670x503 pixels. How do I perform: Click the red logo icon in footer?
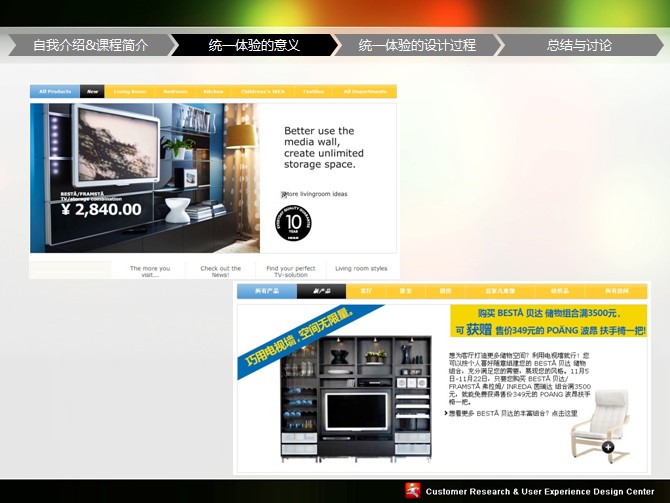pos(413,491)
